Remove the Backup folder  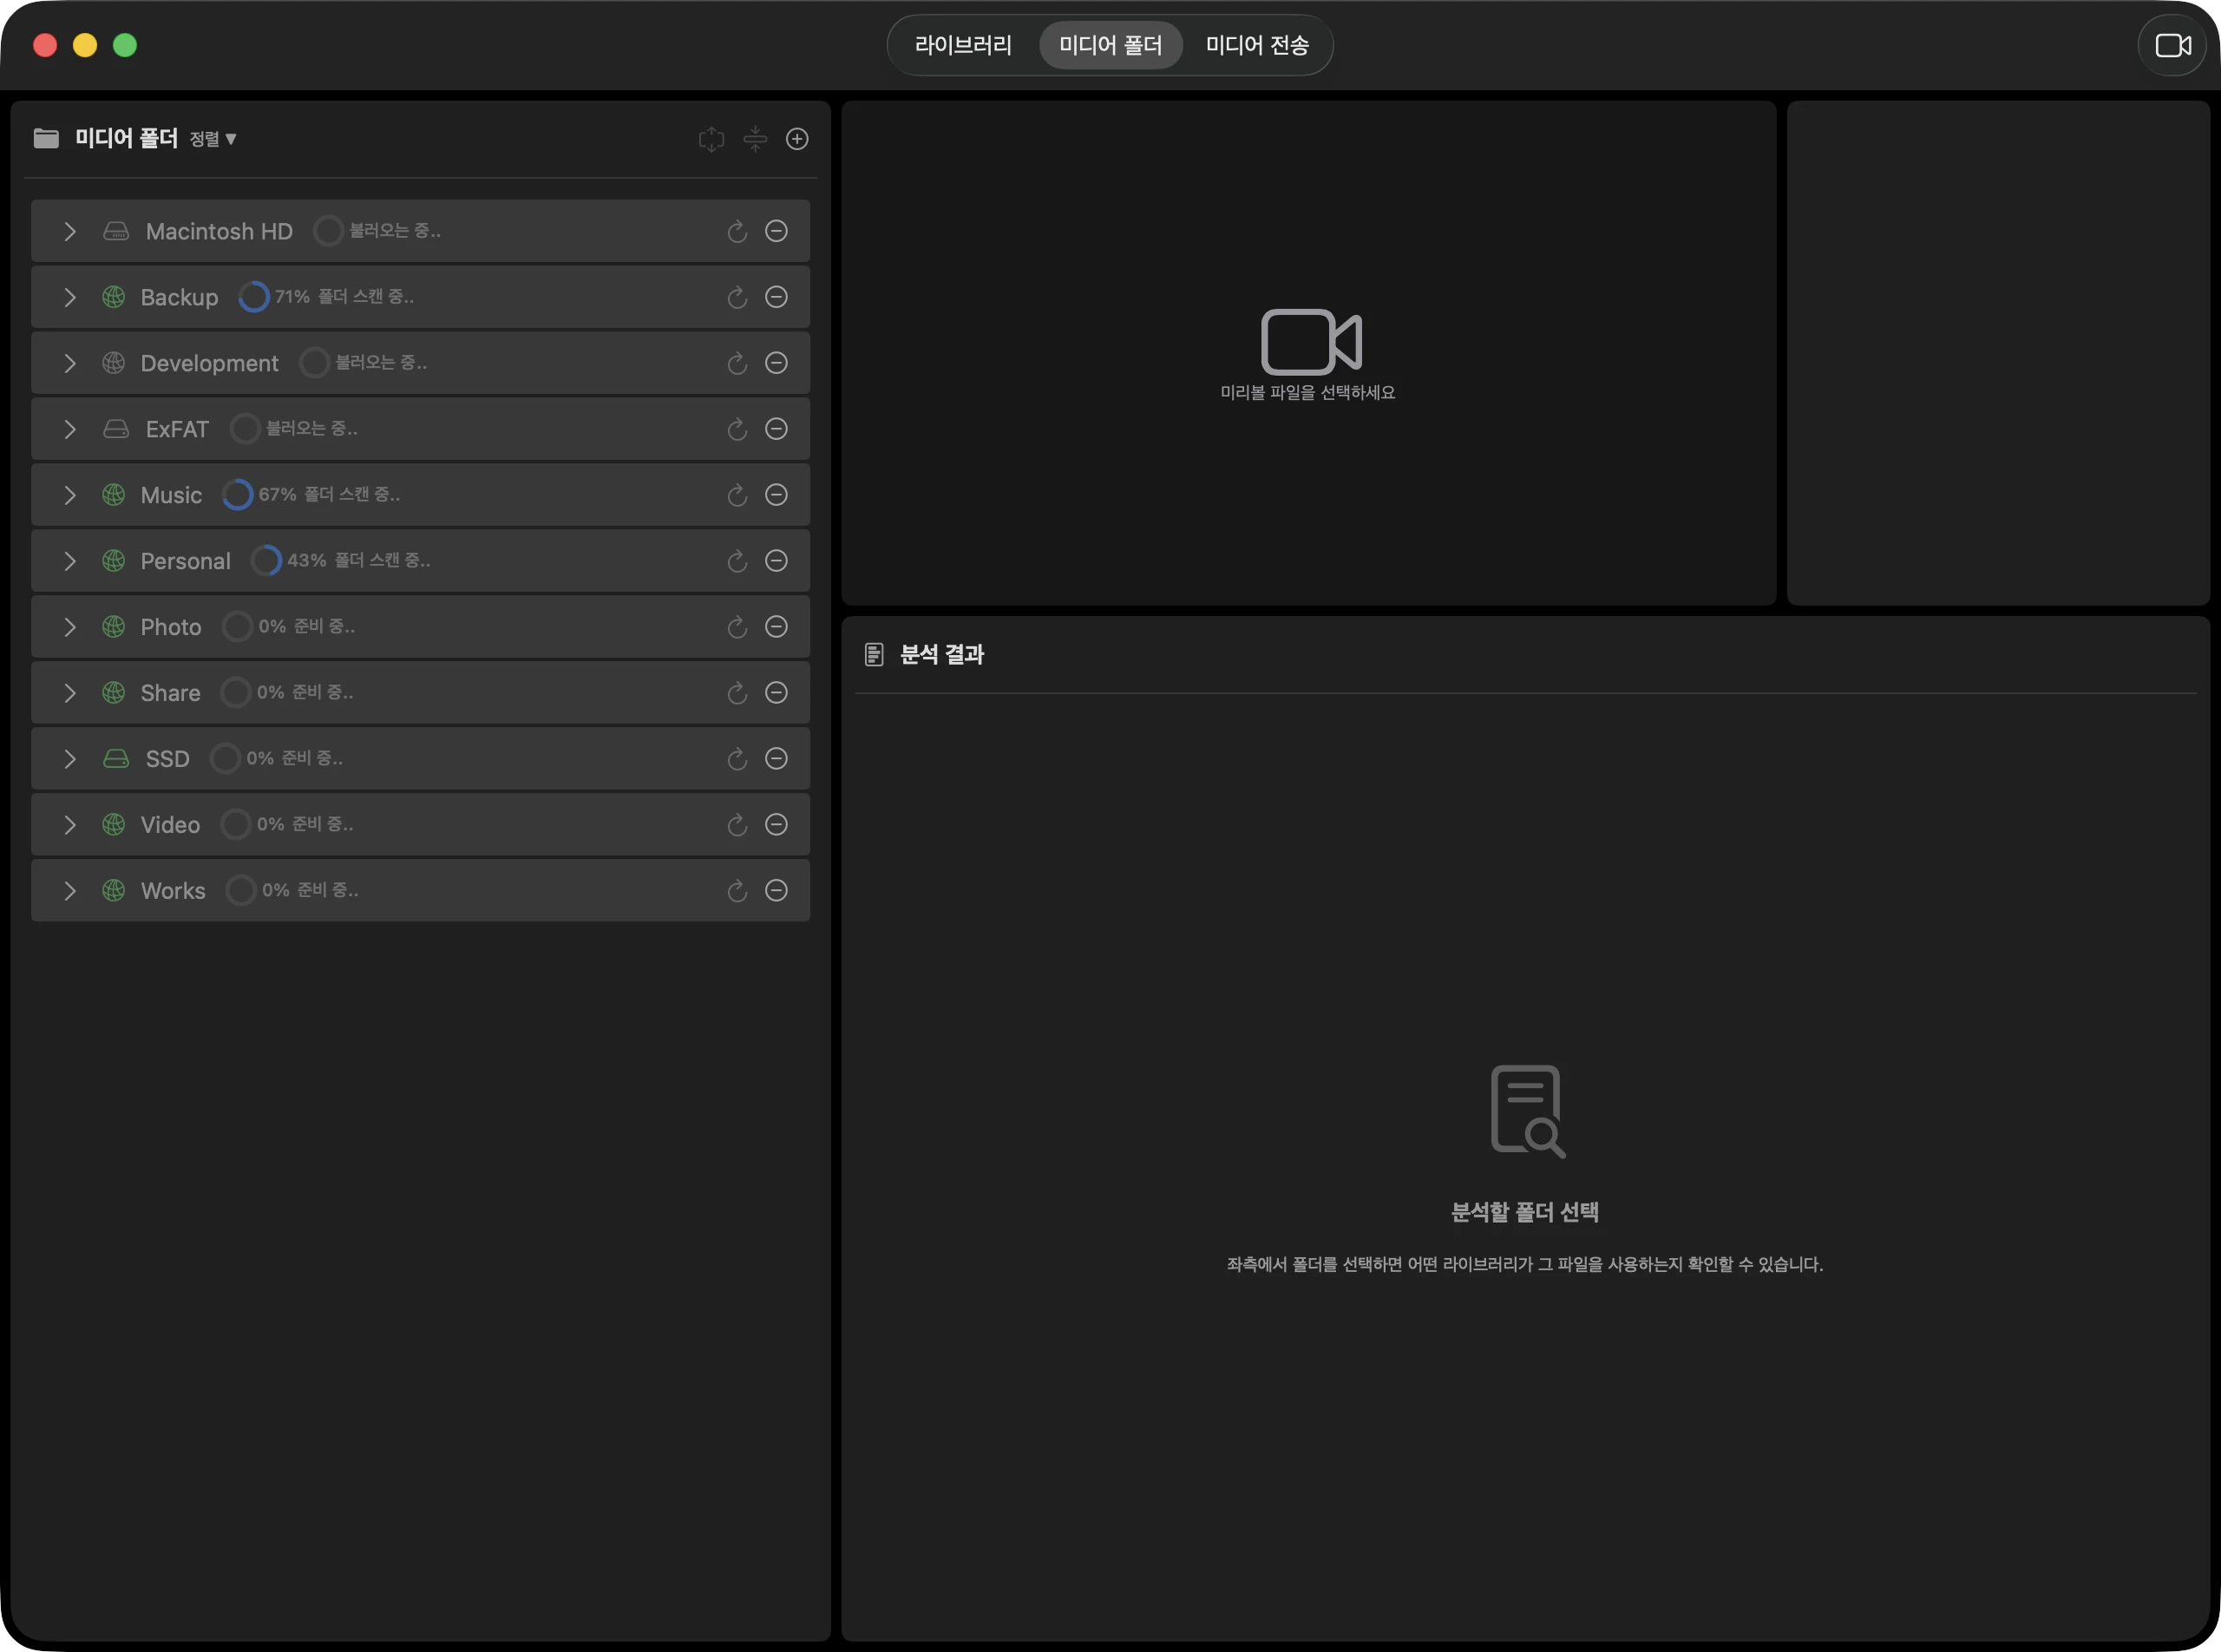[x=776, y=297]
